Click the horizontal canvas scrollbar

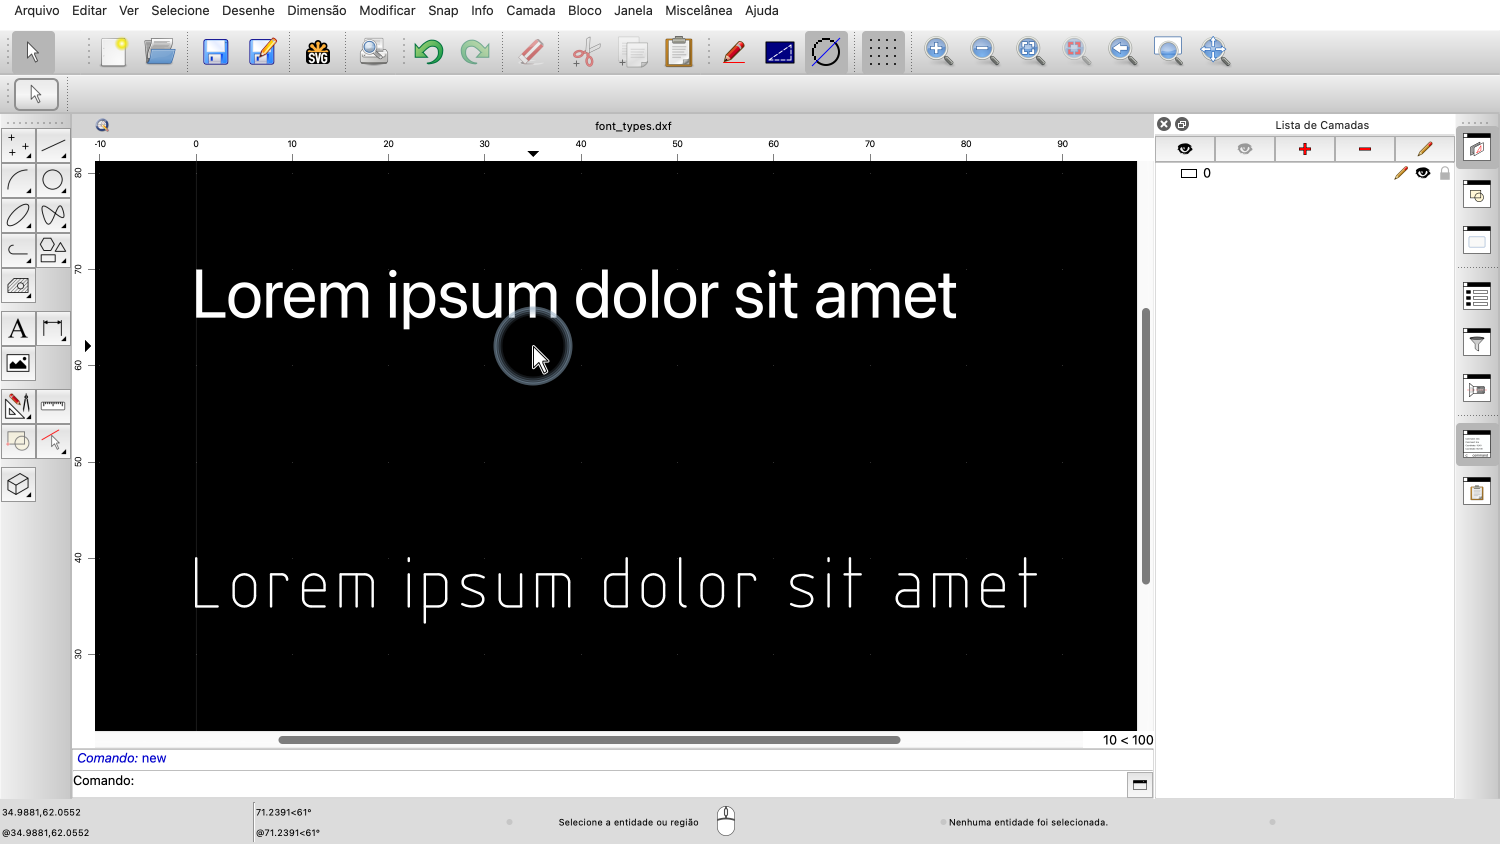[x=589, y=740]
